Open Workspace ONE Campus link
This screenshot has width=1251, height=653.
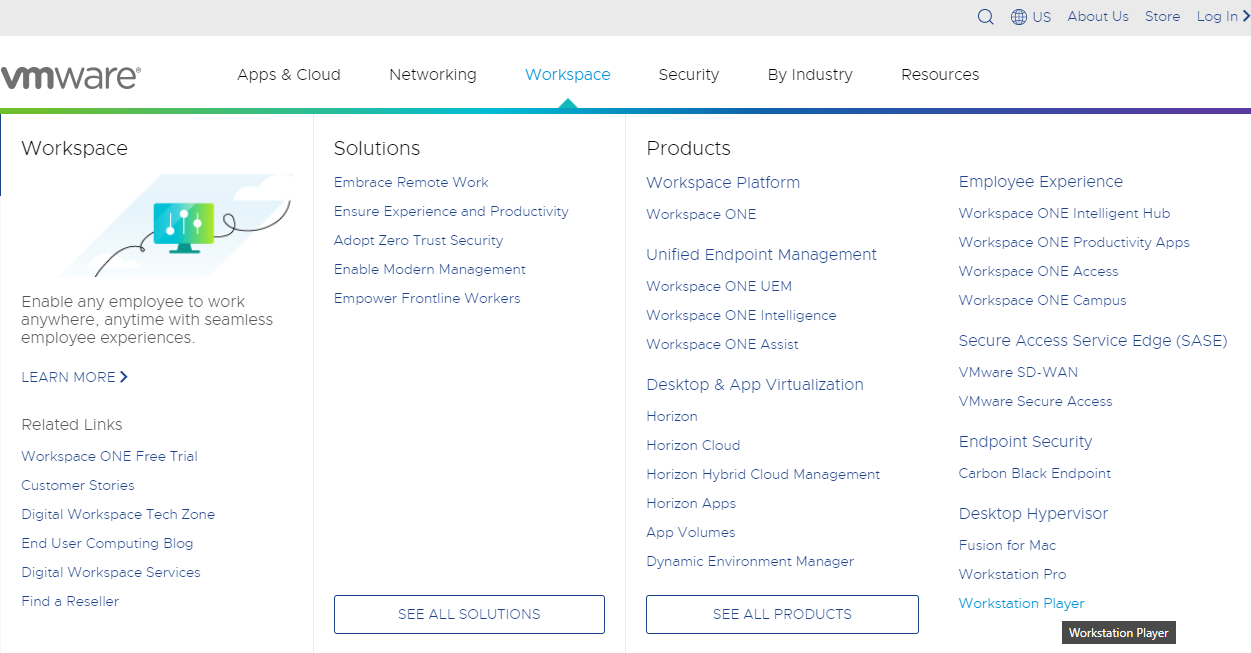(x=1042, y=300)
